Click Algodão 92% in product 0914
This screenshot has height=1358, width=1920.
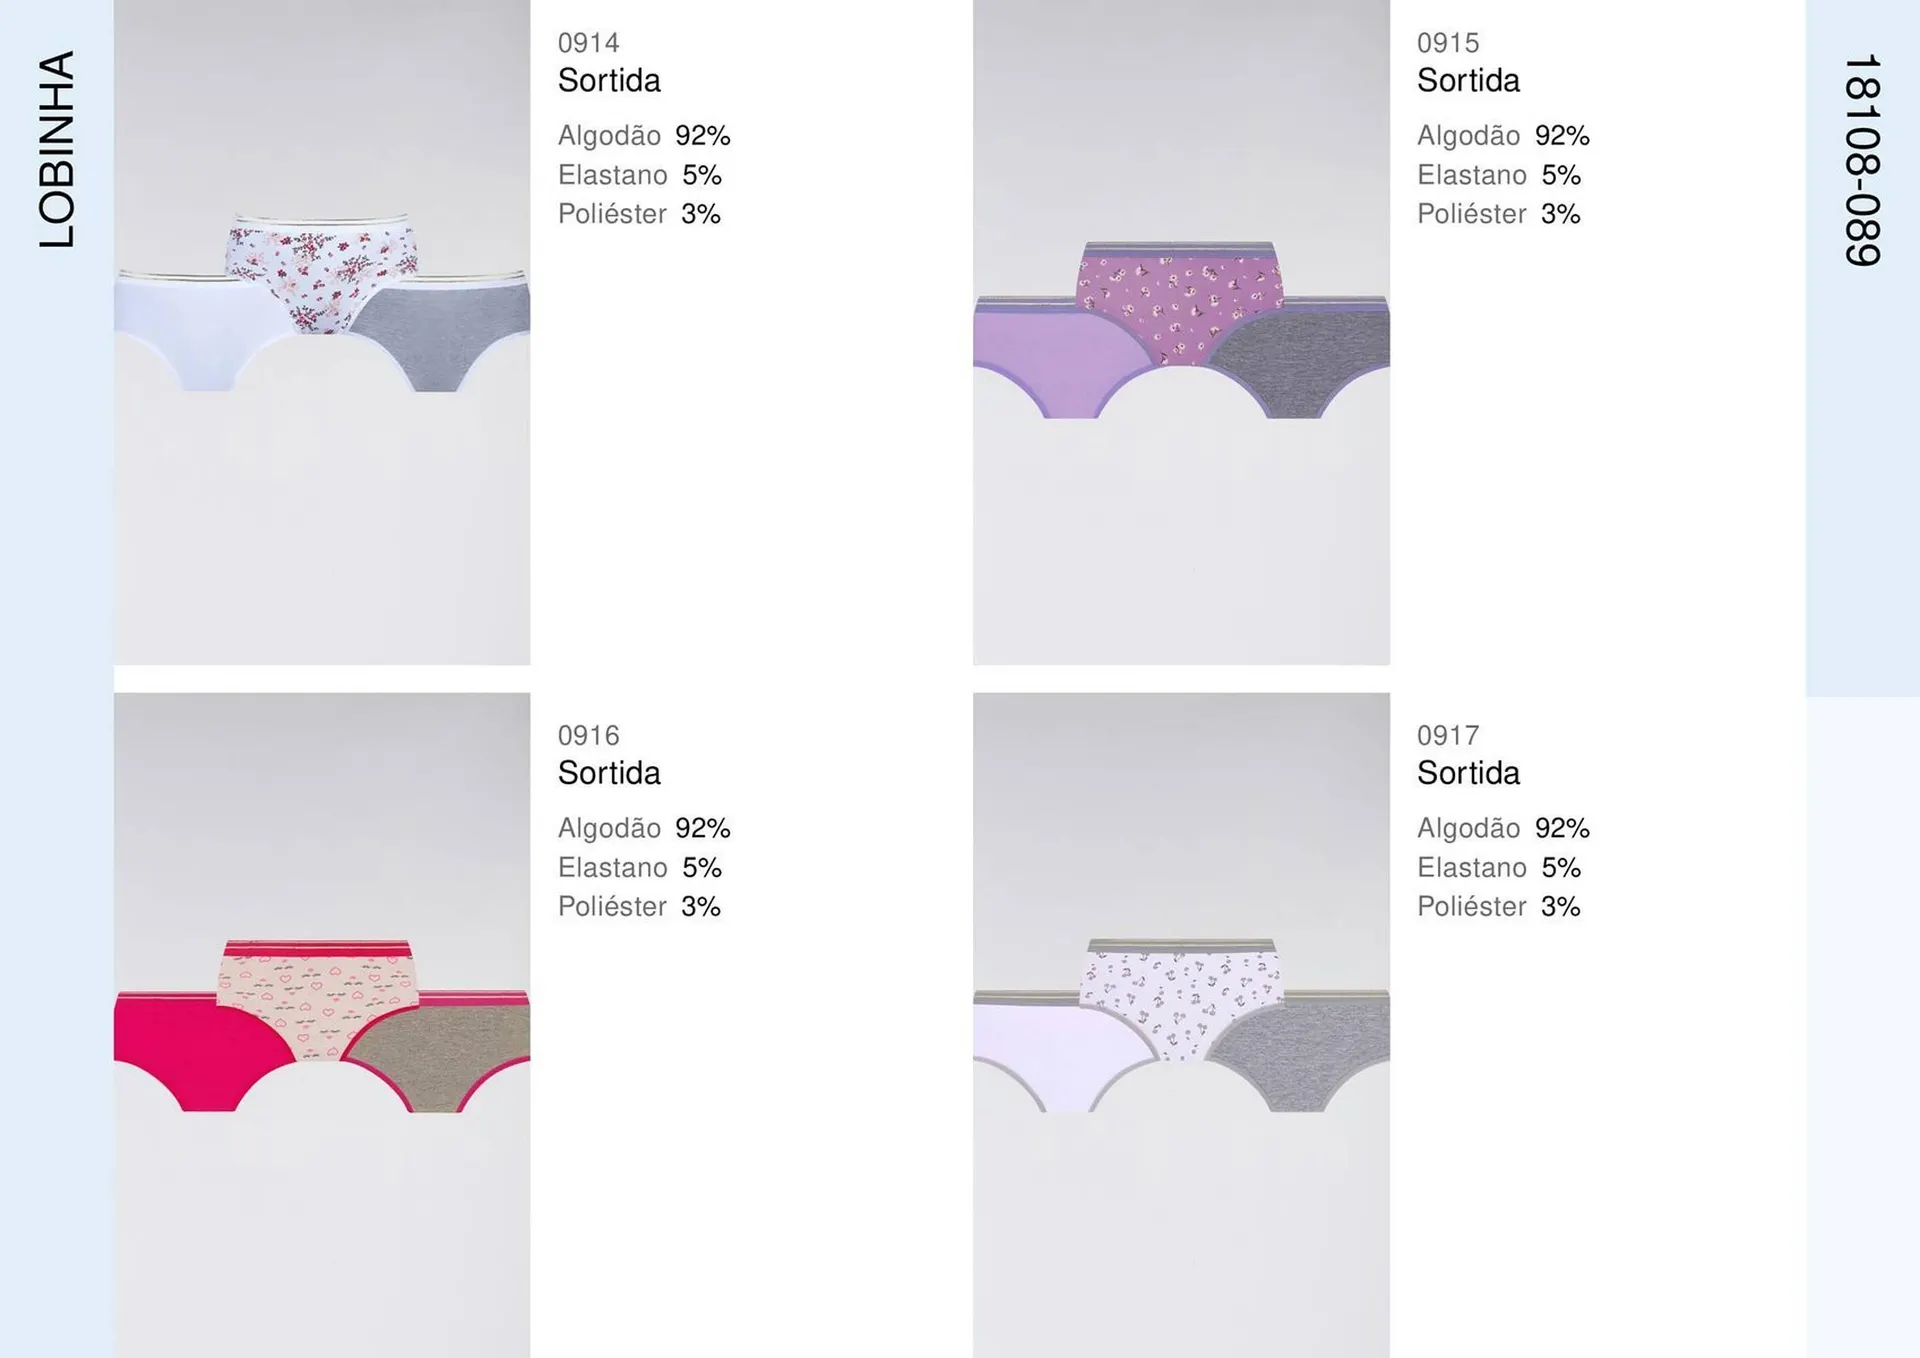[x=644, y=136]
